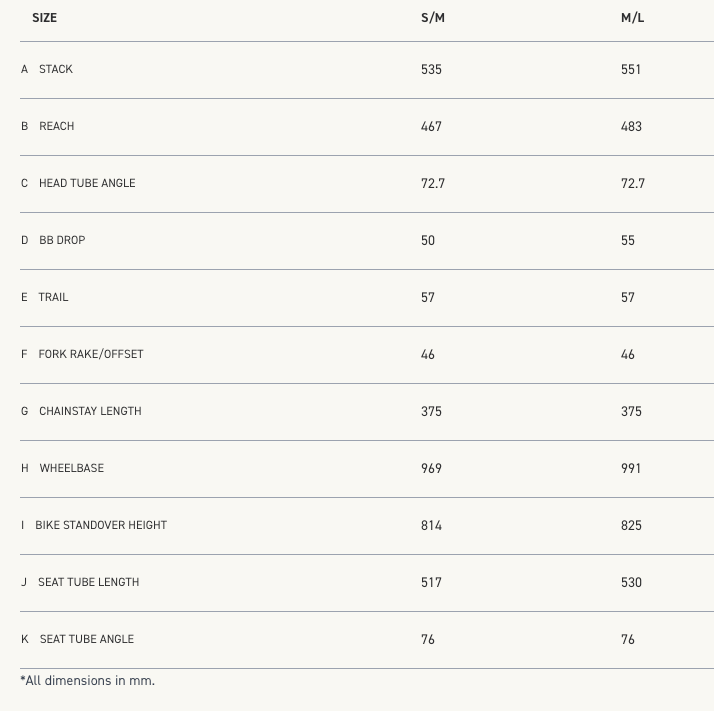Select the FORK RAKE/OFFSET label
The height and width of the screenshot is (711, 714).
point(91,354)
